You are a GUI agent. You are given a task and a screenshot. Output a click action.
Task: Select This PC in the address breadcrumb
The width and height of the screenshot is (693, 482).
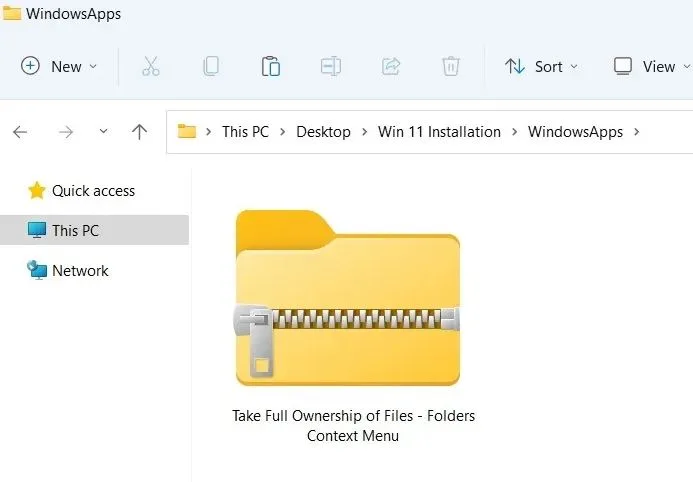(x=245, y=132)
